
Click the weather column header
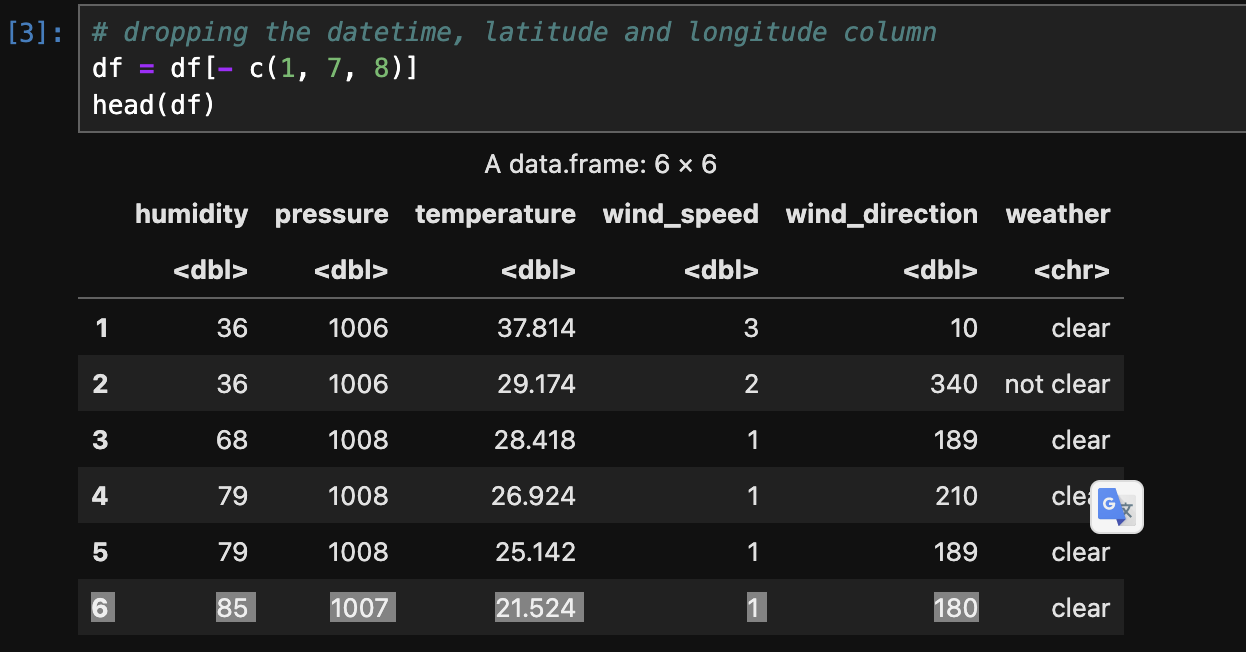tap(1057, 214)
